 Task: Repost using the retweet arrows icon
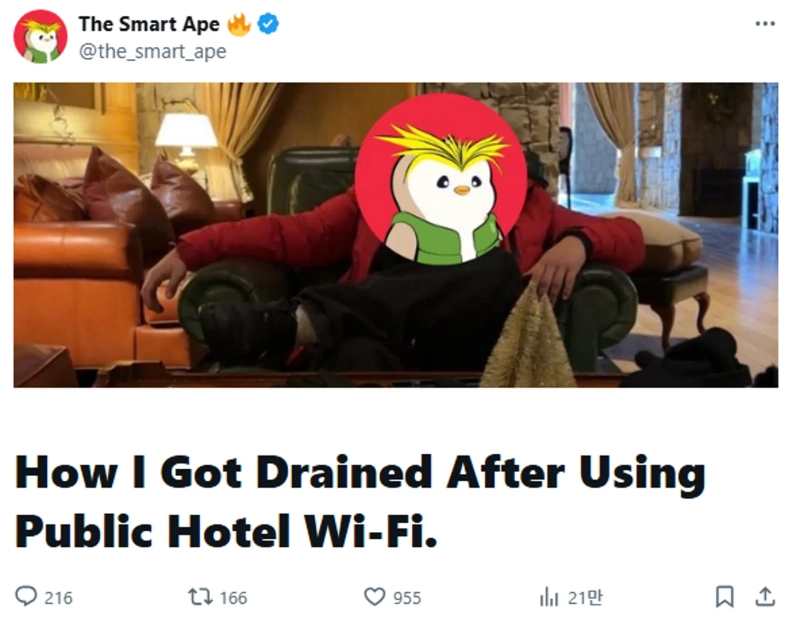(x=200, y=596)
